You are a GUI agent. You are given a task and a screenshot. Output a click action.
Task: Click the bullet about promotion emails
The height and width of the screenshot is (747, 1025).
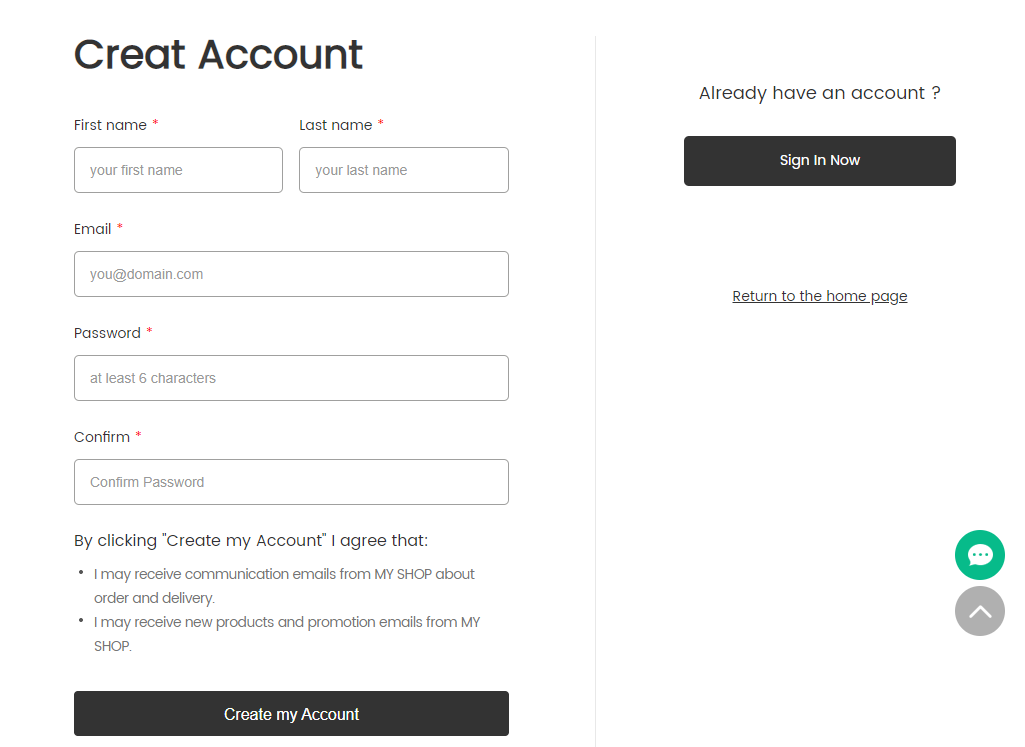(x=286, y=634)
